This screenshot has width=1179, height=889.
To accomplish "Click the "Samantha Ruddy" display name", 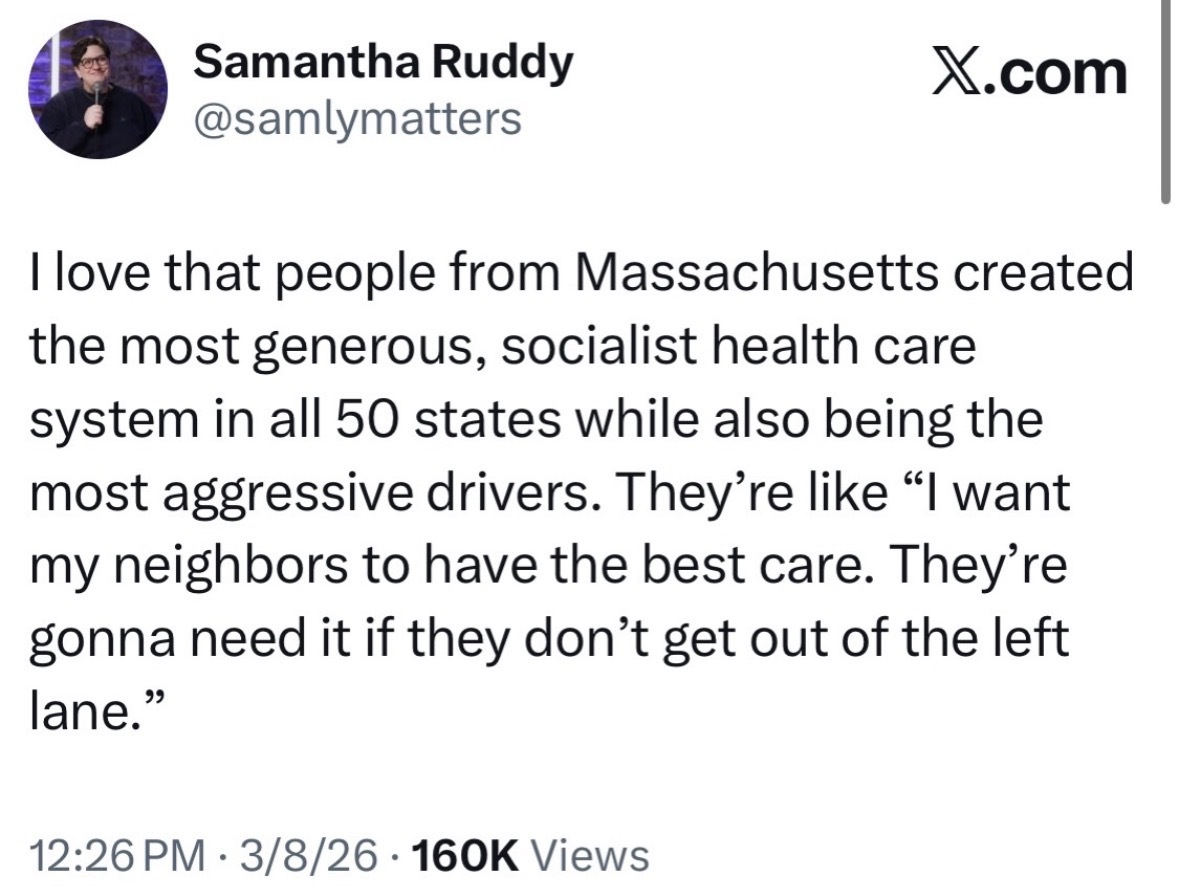I will click(383, 64).
